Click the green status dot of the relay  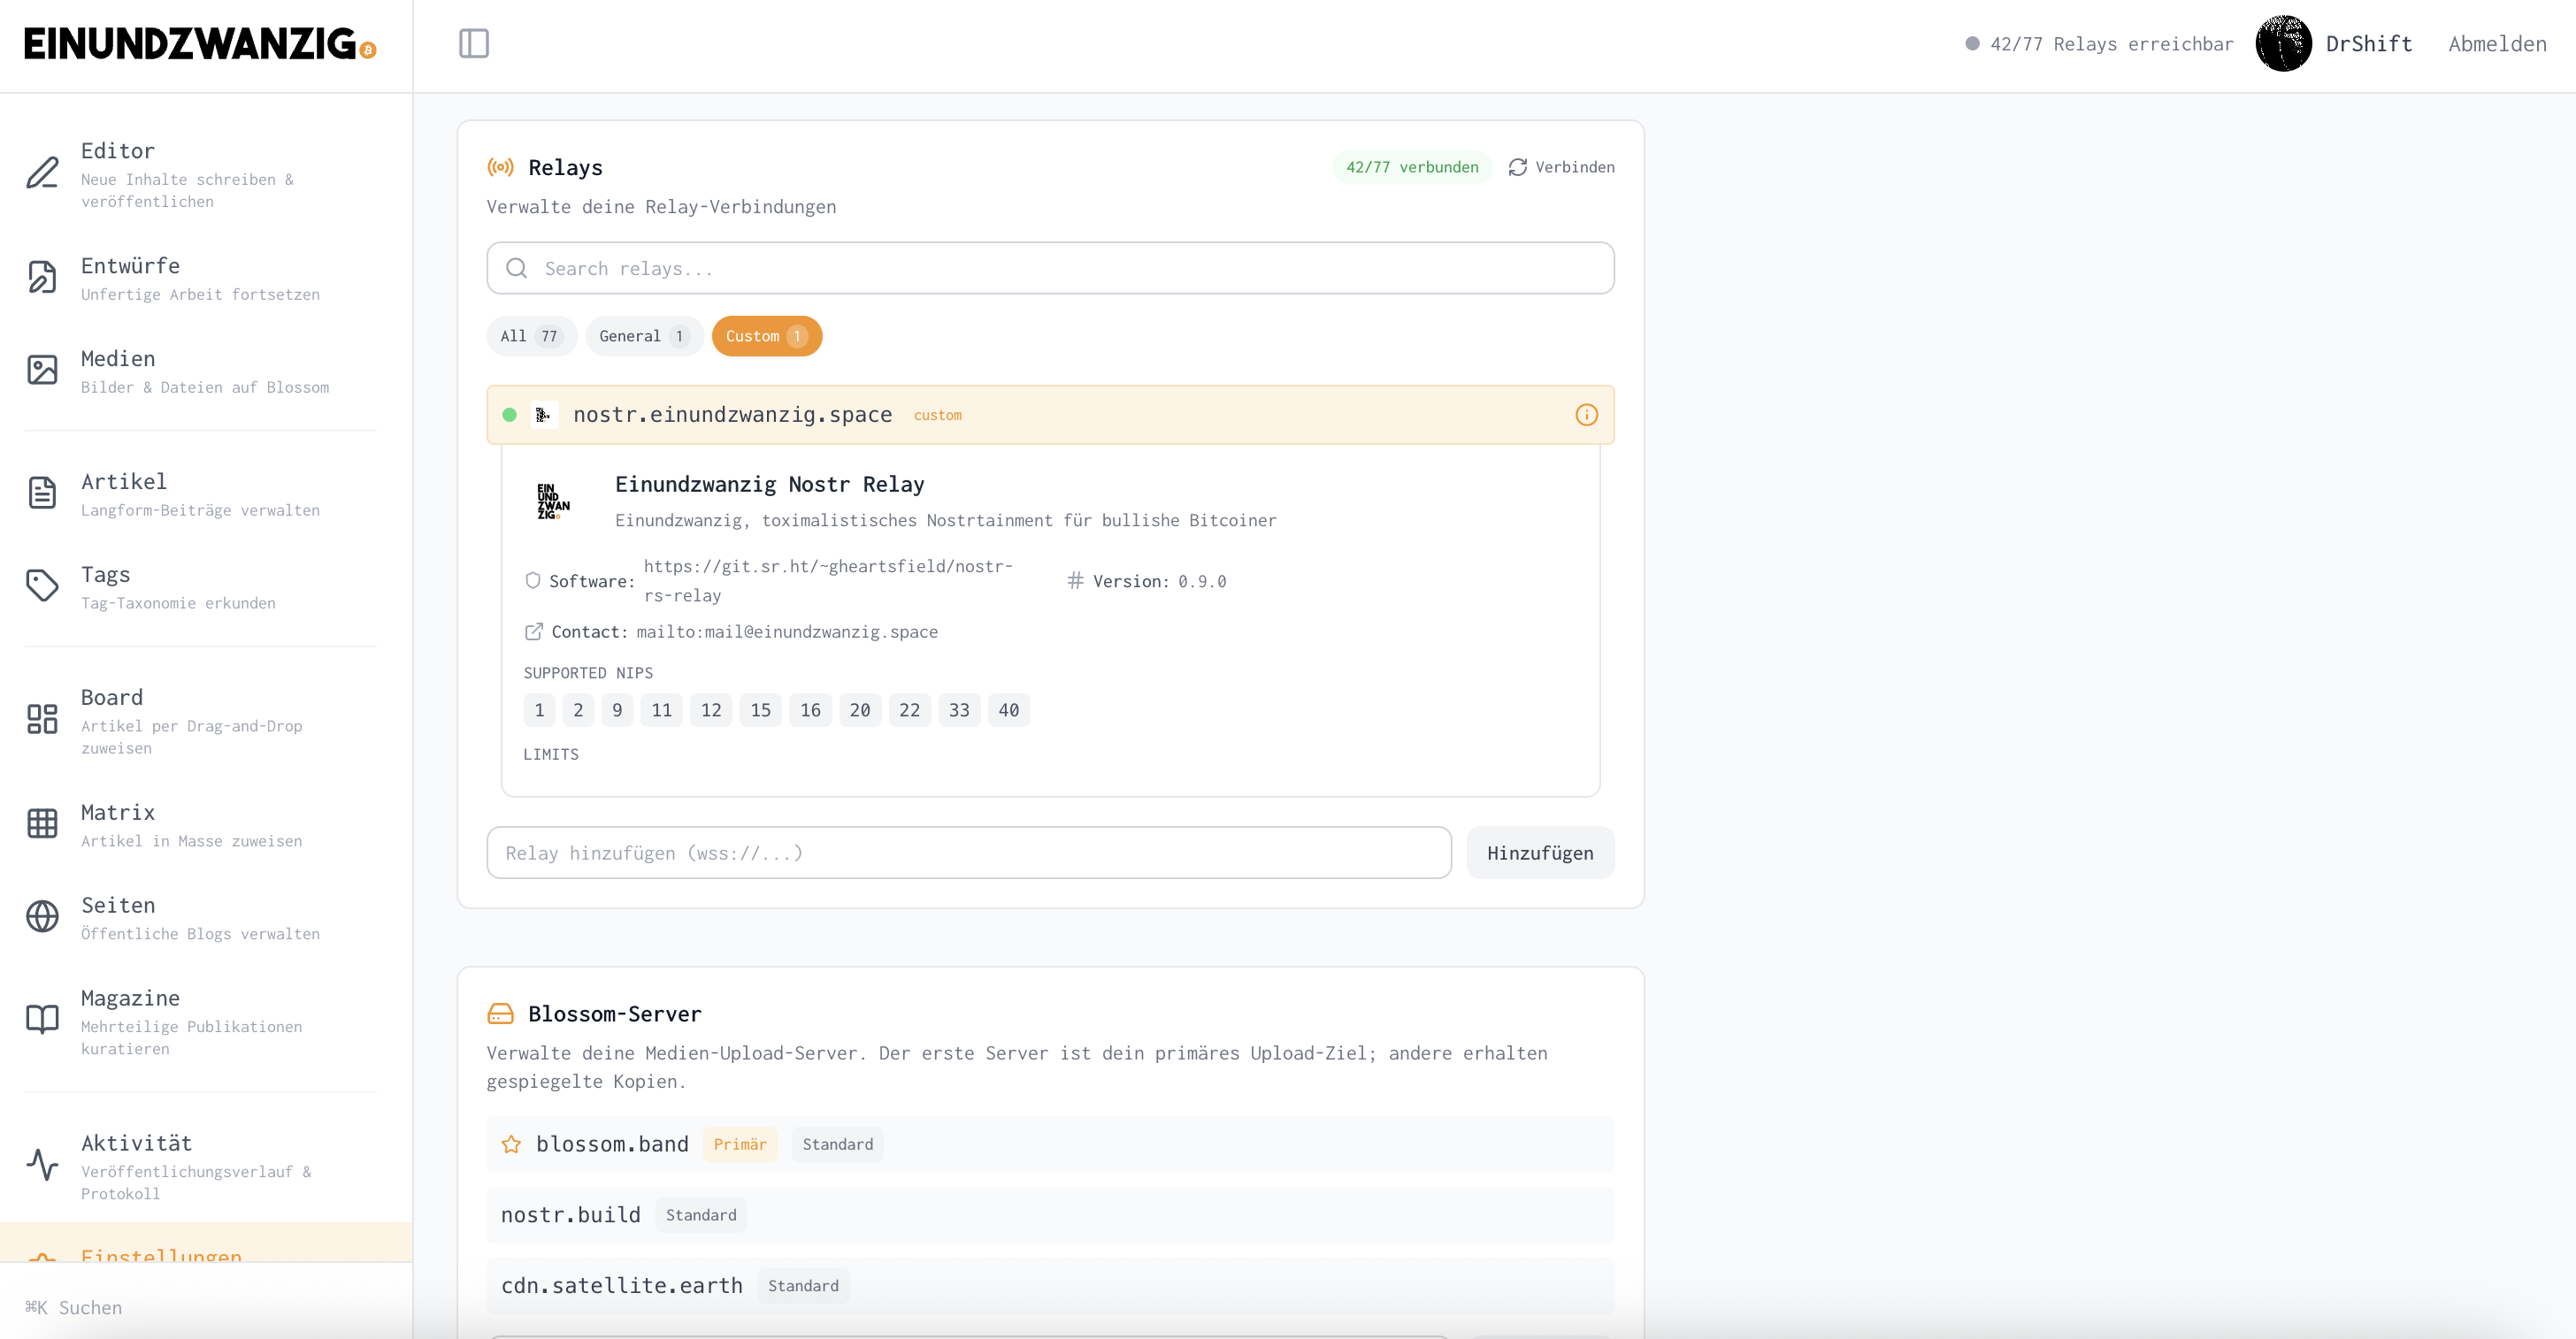pos(509,415)
